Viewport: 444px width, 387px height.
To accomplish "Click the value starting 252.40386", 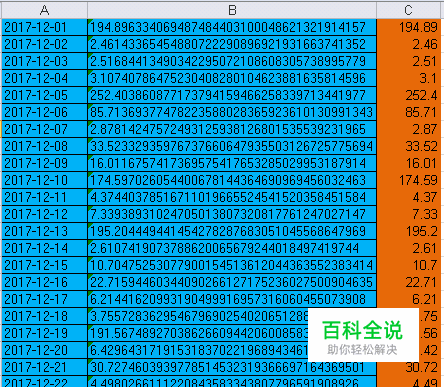I will tap(232, 95).
